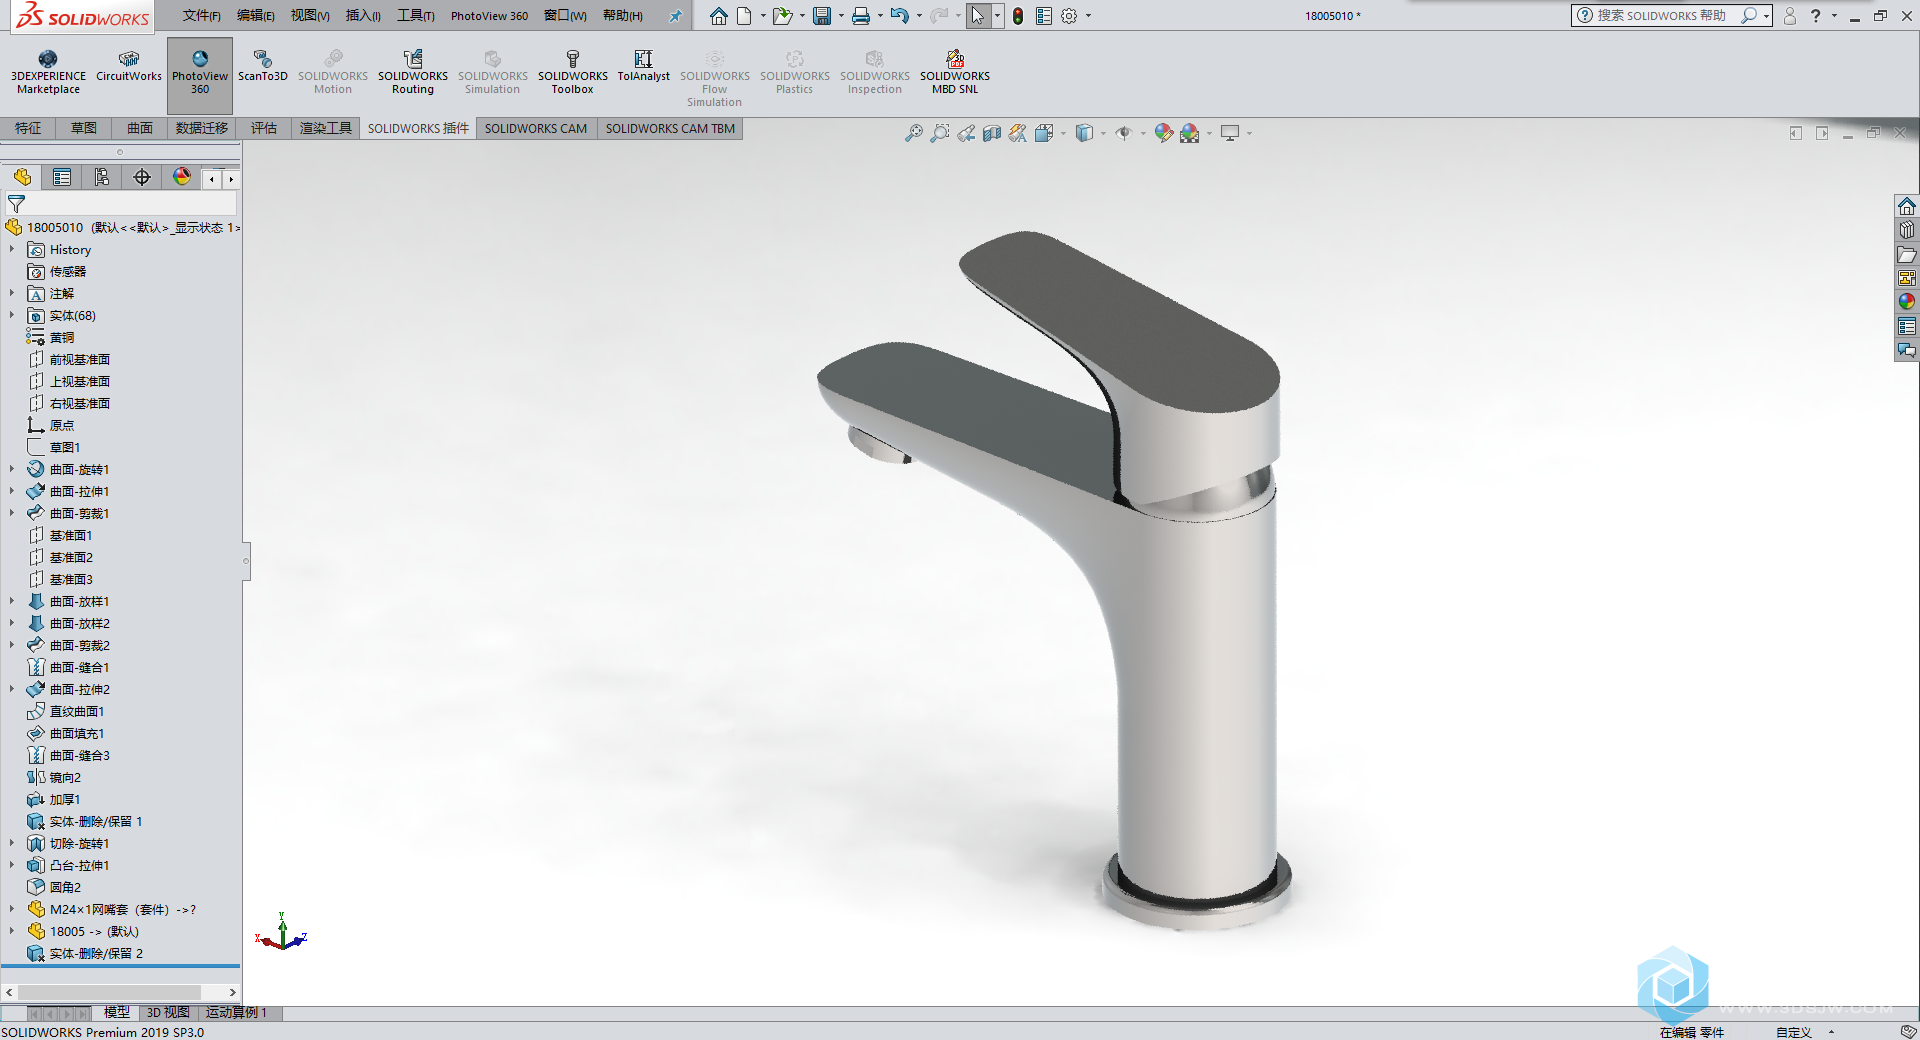Expand the 曲面-旋转1 feature
The height and width of the screenshot is (1040, 1920).
coord(12,469)
